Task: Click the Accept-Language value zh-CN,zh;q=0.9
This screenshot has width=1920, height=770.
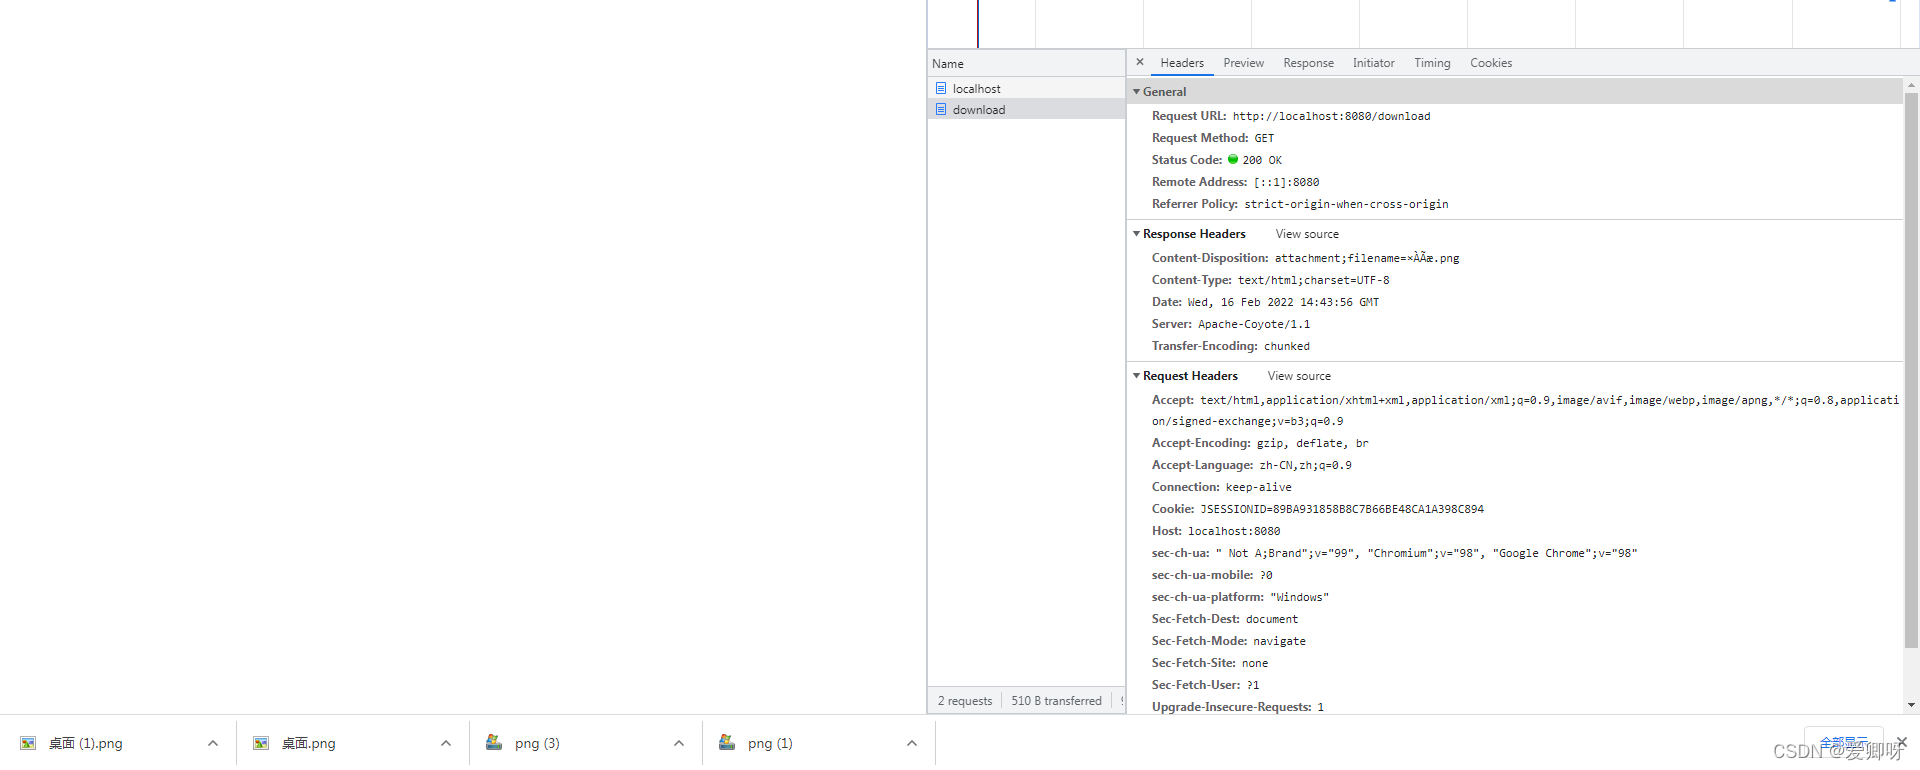Action: [1305, 465]
